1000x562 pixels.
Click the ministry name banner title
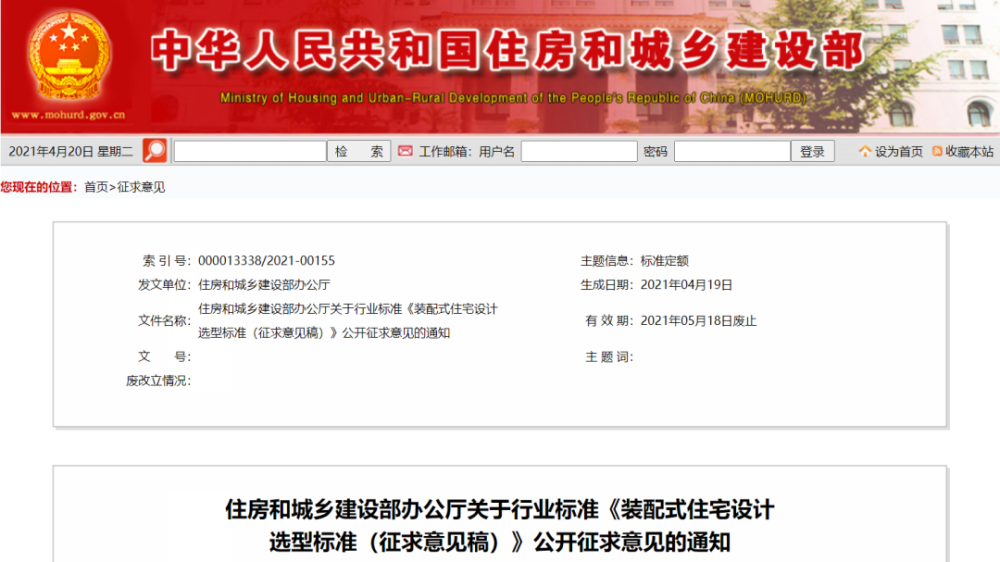click(508, 51)
